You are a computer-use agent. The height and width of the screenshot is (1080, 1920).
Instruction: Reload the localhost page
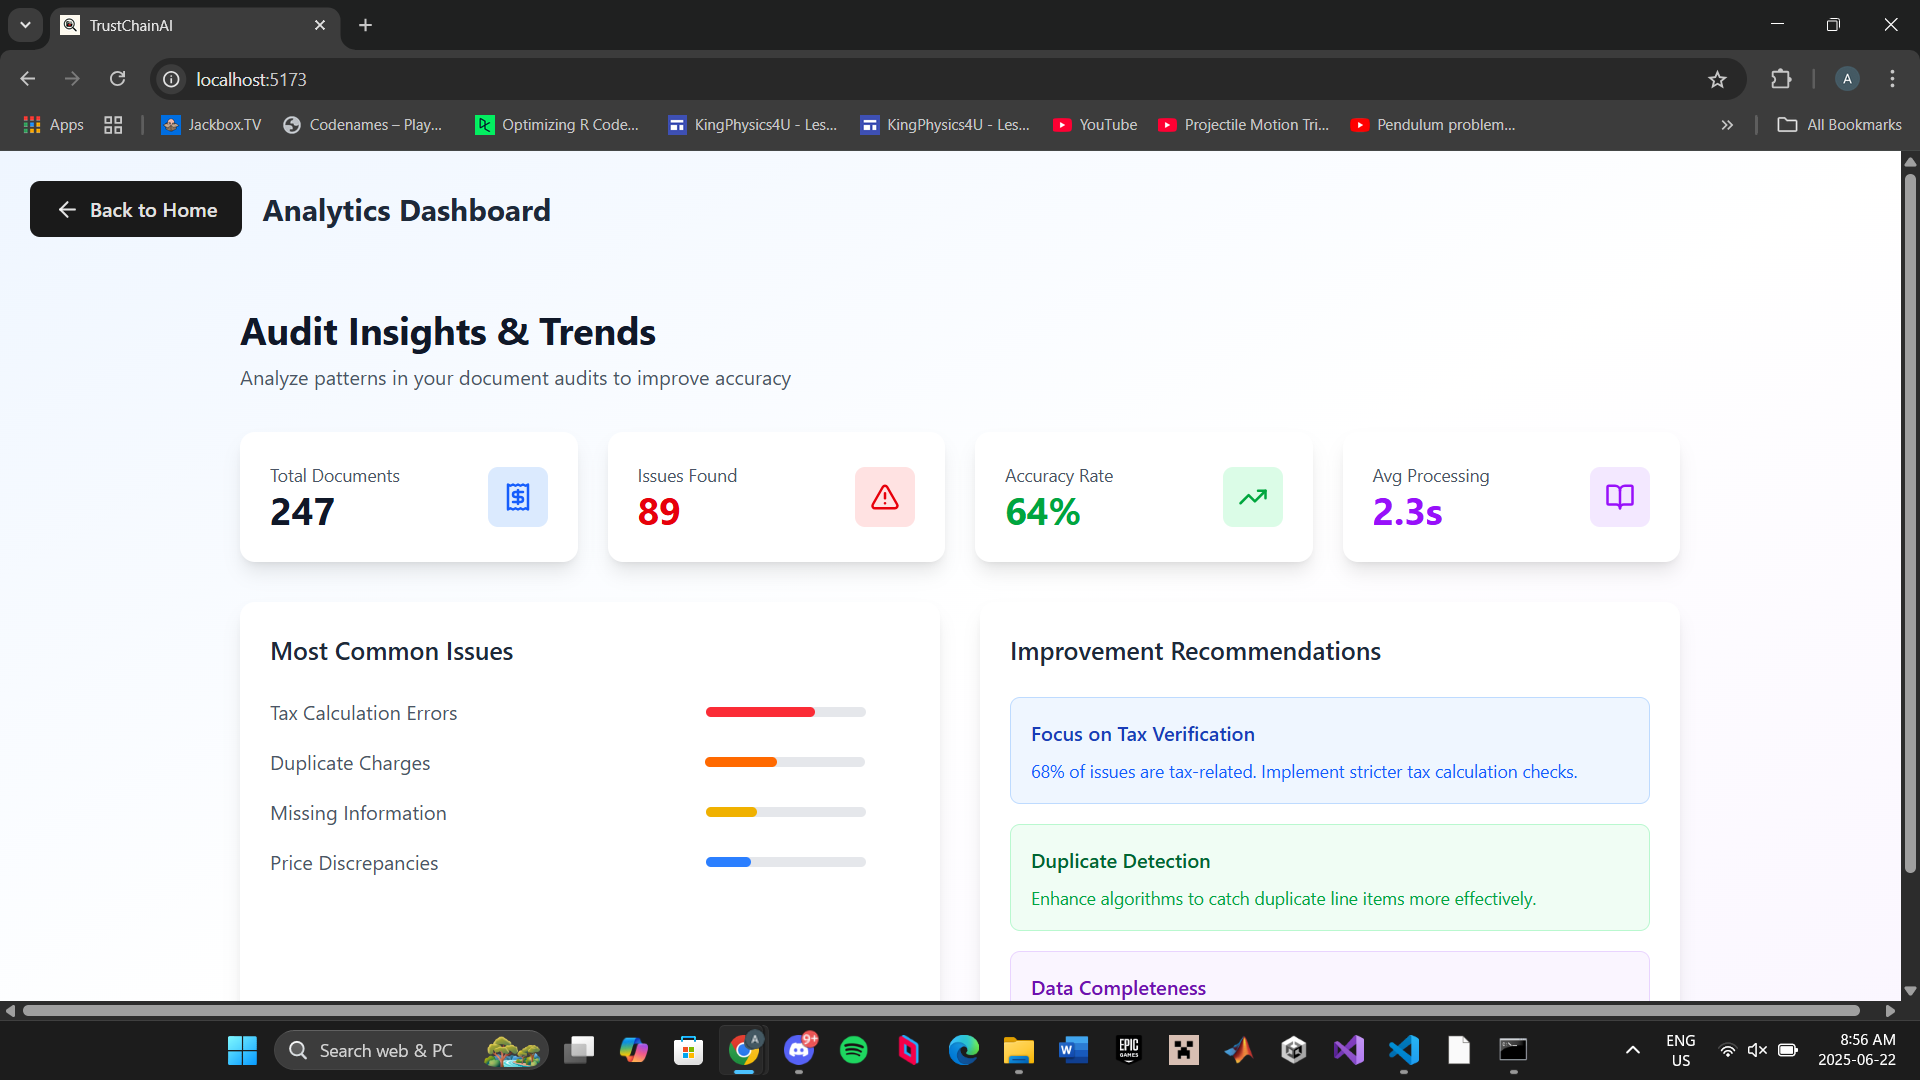[117, 79]
